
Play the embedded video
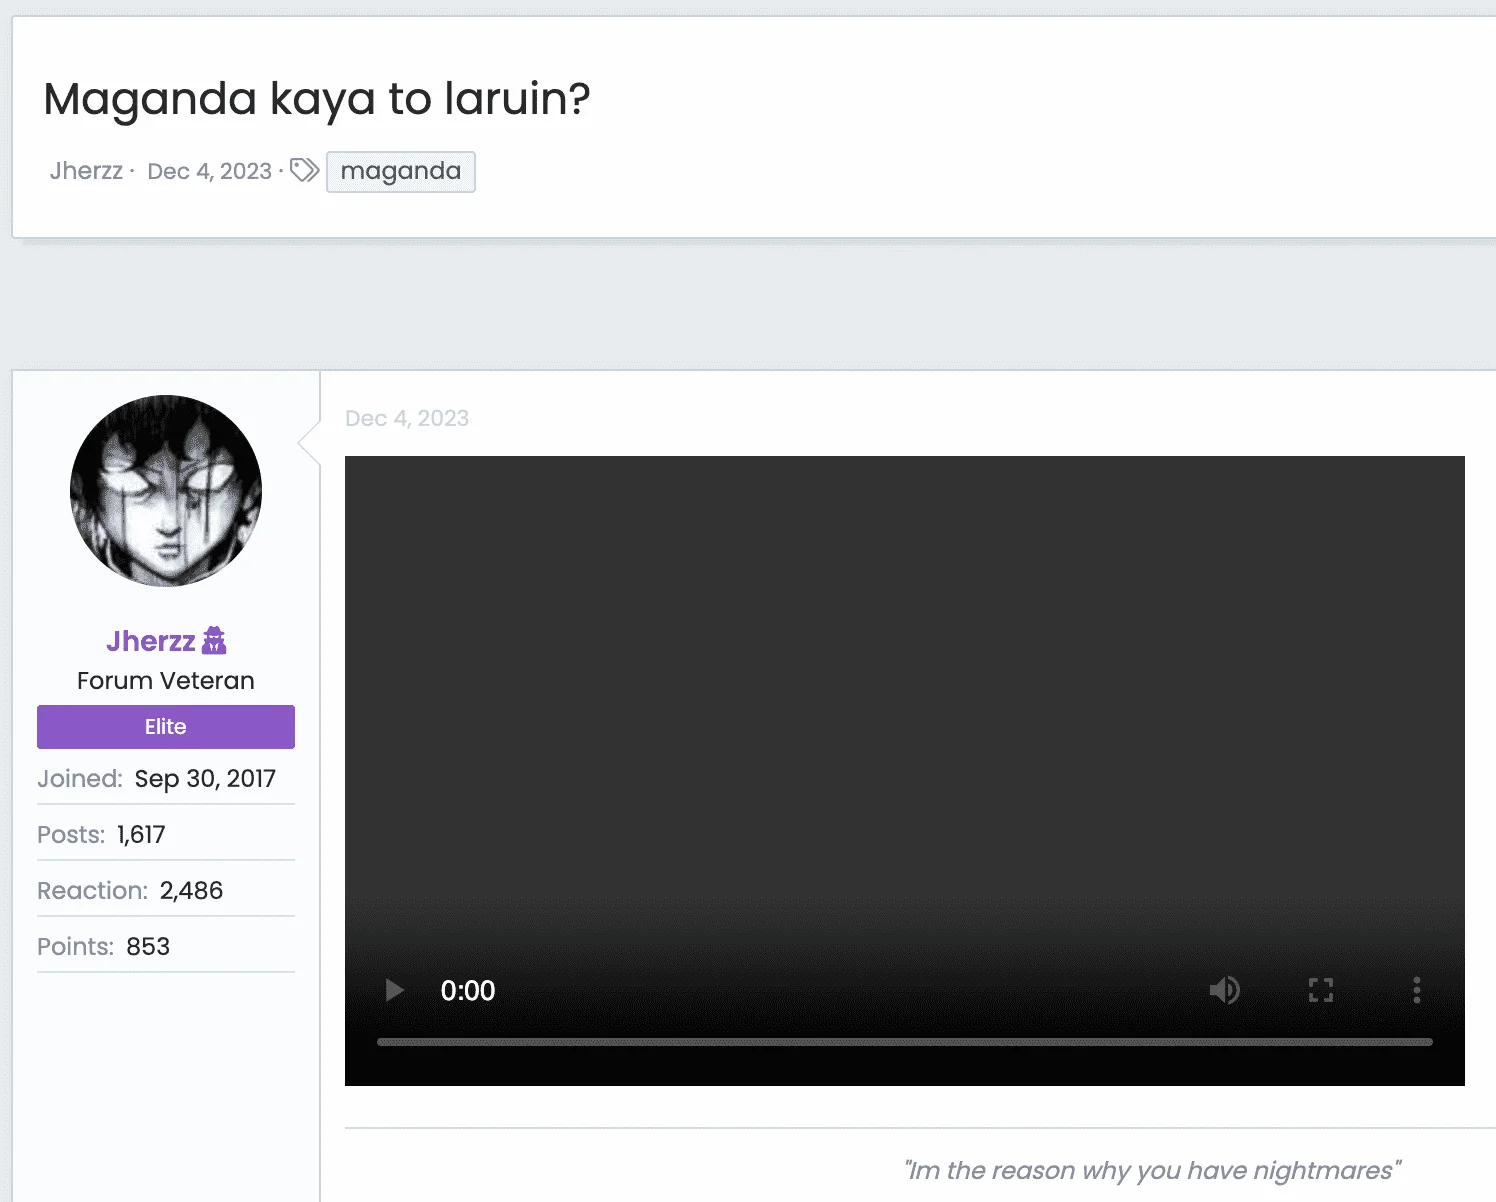394,990
